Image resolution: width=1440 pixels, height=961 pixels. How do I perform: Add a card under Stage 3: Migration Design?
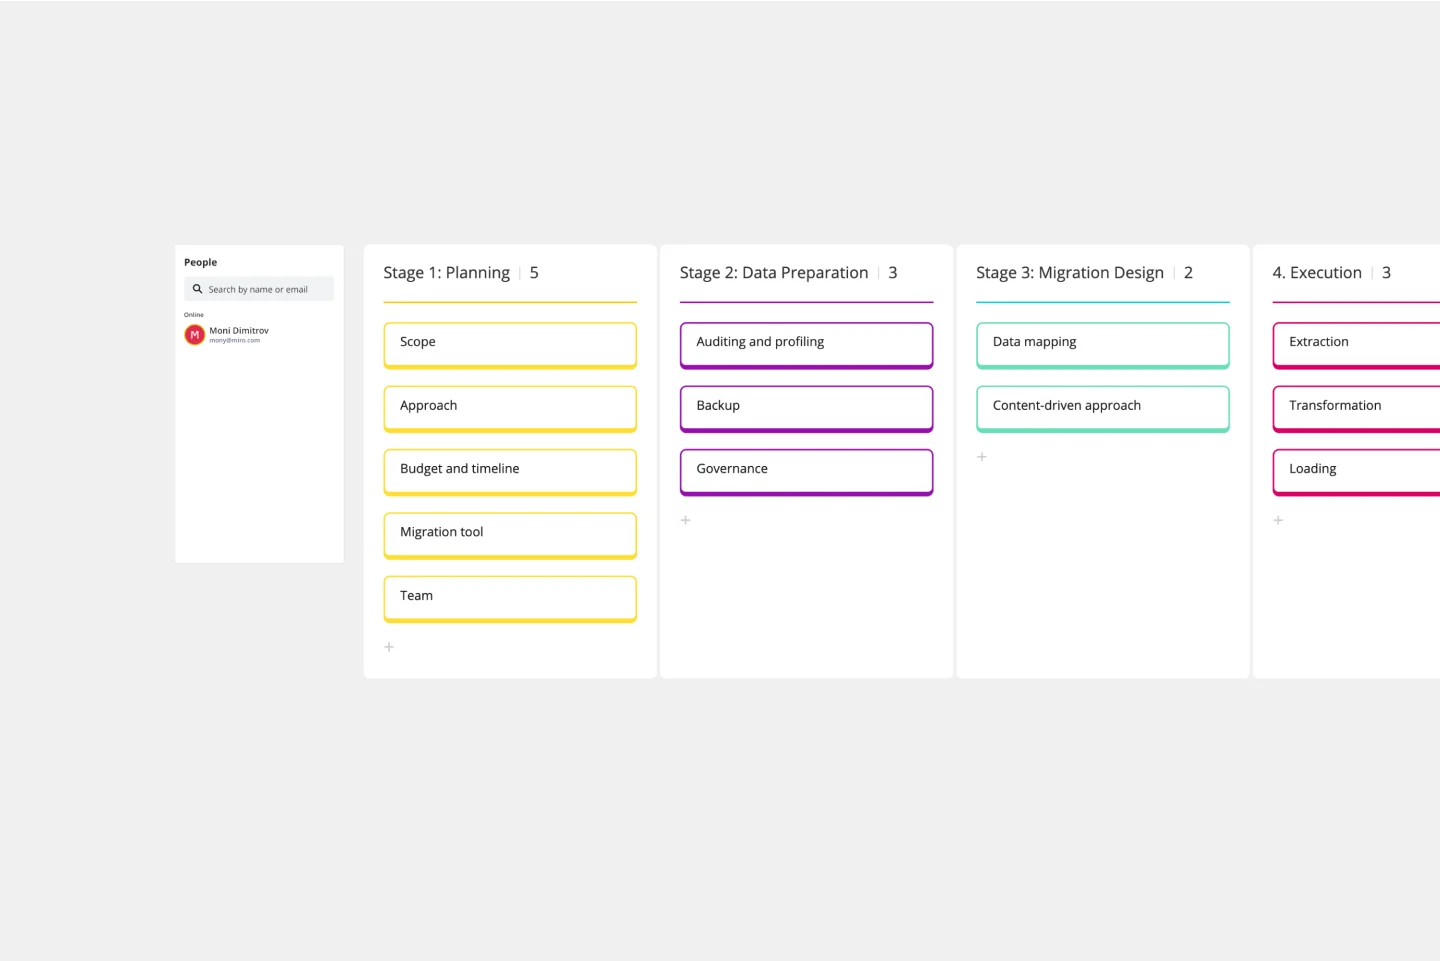tap(982, 457)
